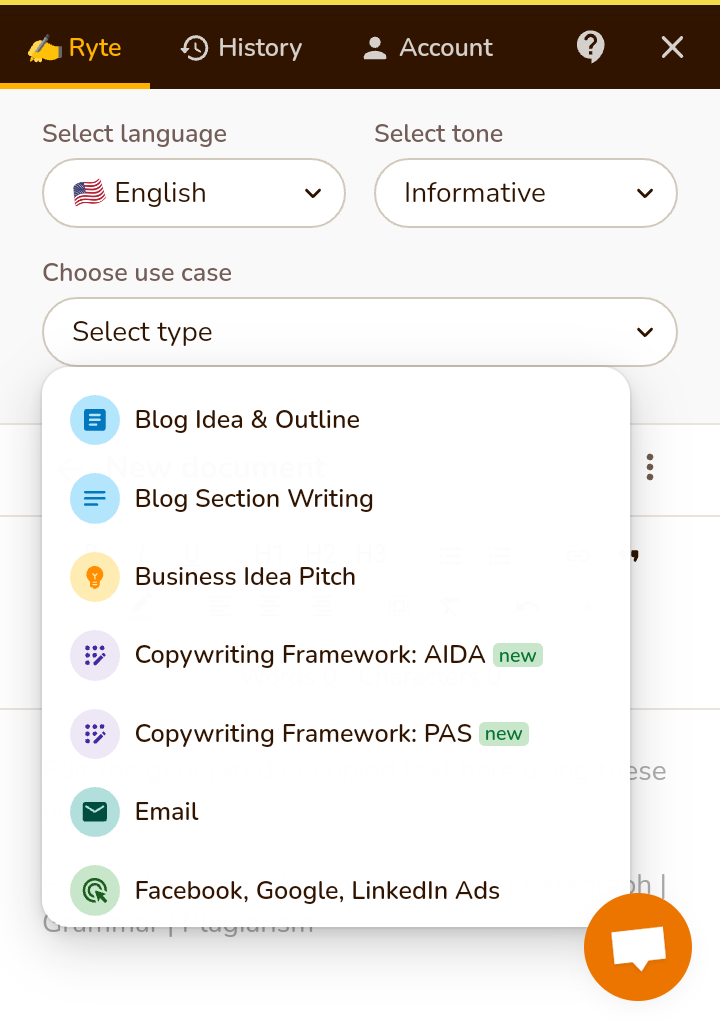Open the Select tone dropdown
Image resolution: width=720 pixels, height=1021 pixels.
tap(525, 193)
